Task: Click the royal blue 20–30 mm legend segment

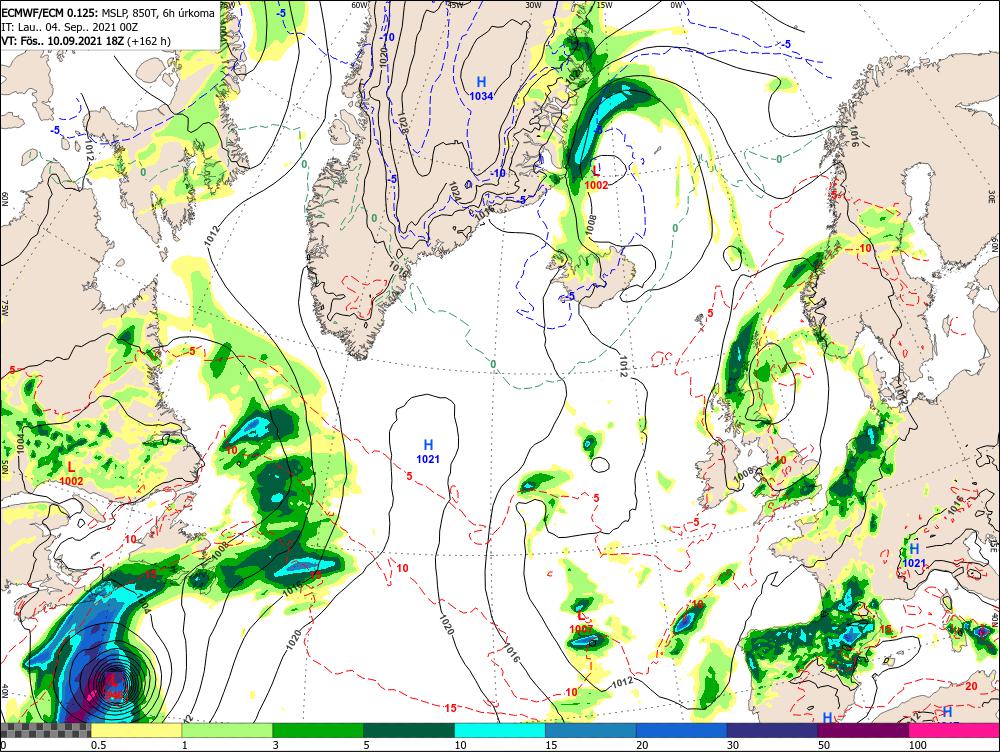Action: click(682, 730)
